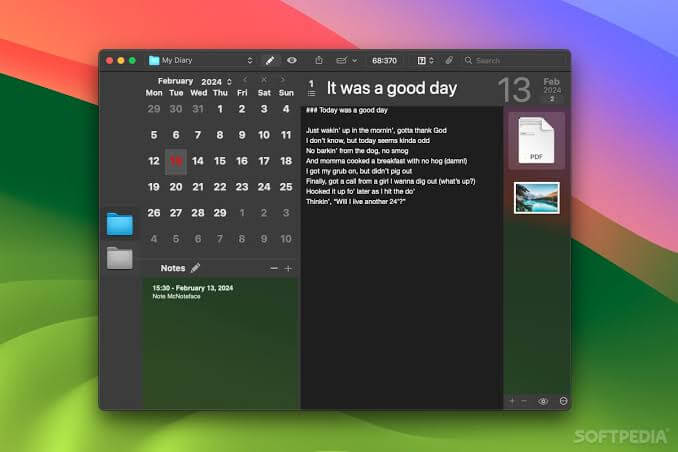This screenshot has height=452, width=678.
Task: Open the layout selector popup in toolbar
Action: [425, 61]
